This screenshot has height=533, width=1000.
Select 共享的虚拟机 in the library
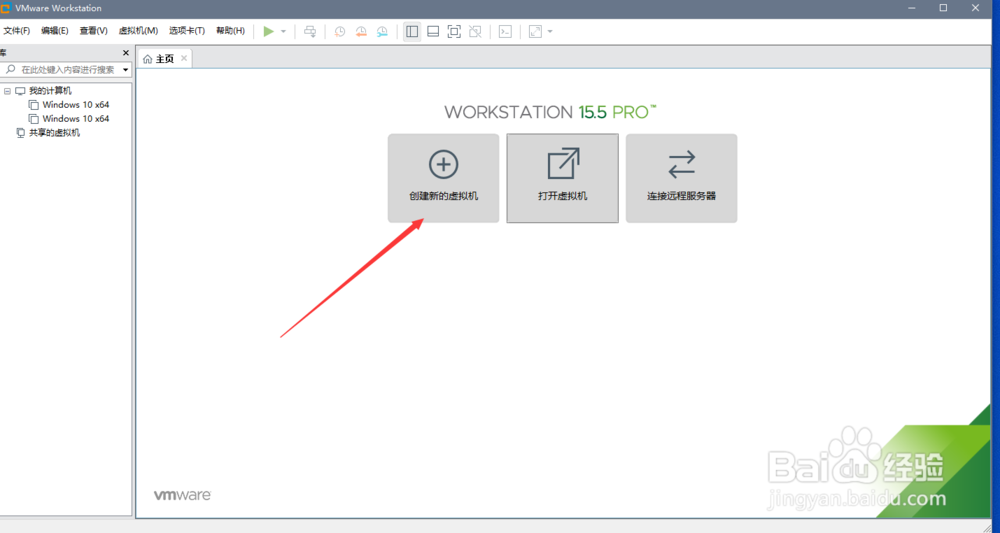[54, 133]
